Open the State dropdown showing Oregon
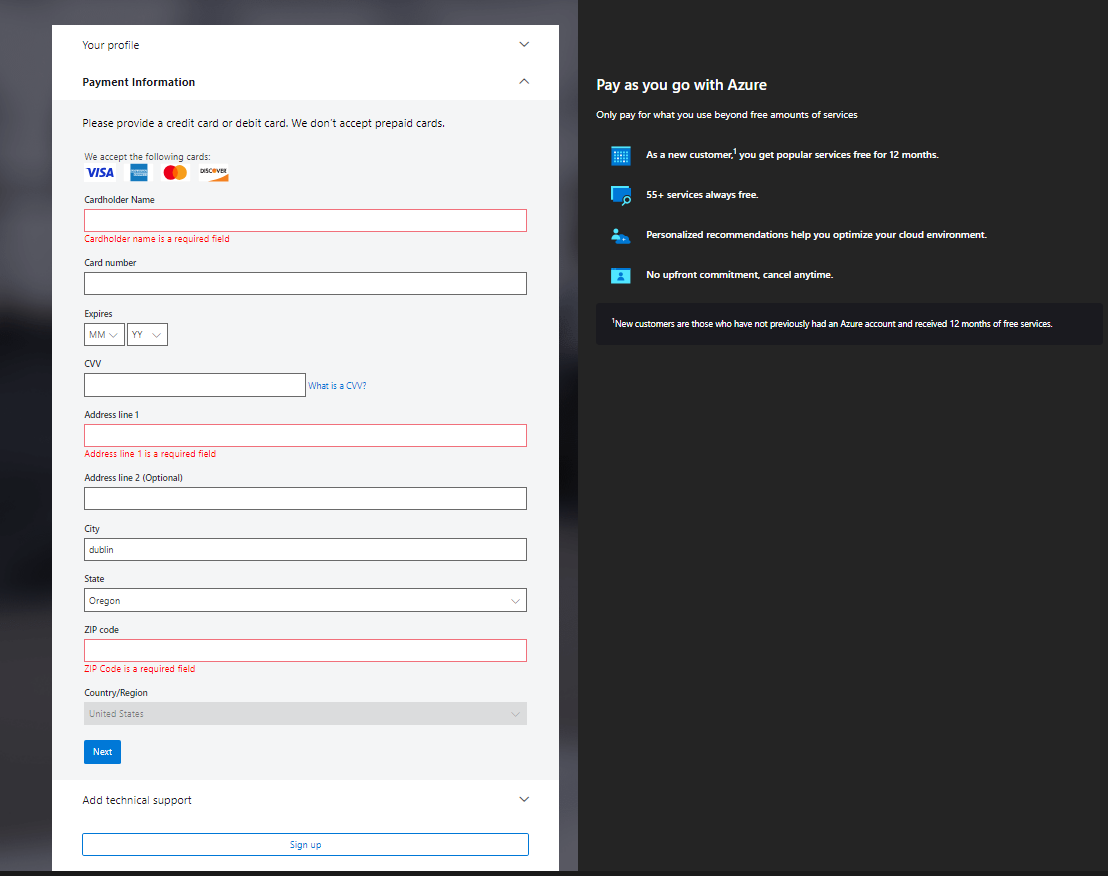 click(305, 600)
